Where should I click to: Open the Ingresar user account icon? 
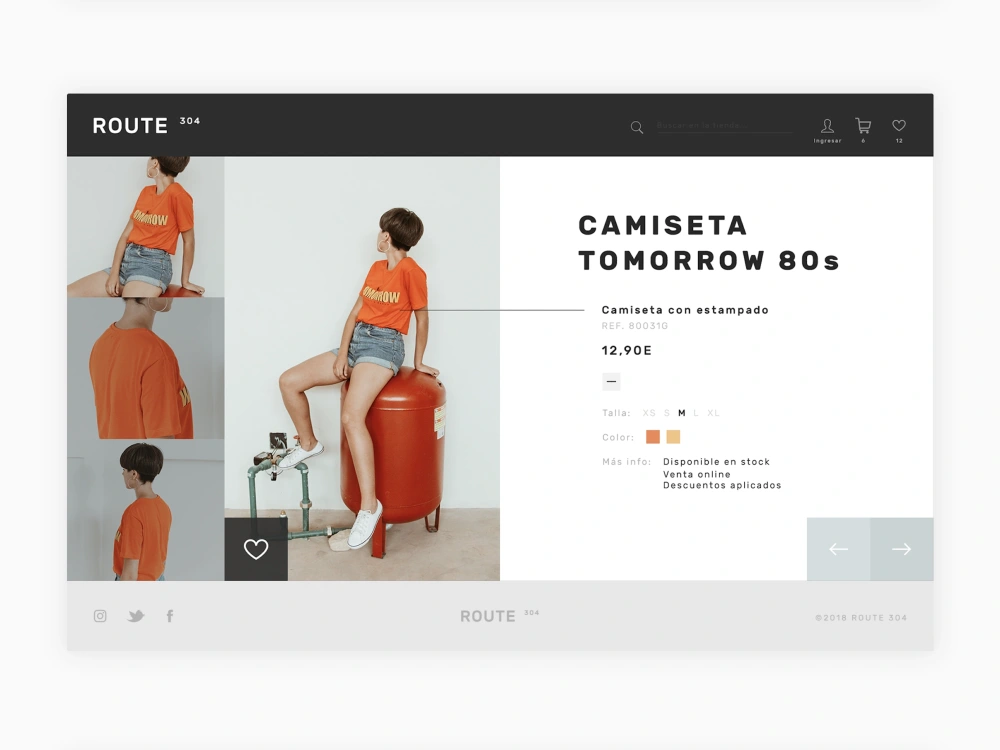pos(827,126)
